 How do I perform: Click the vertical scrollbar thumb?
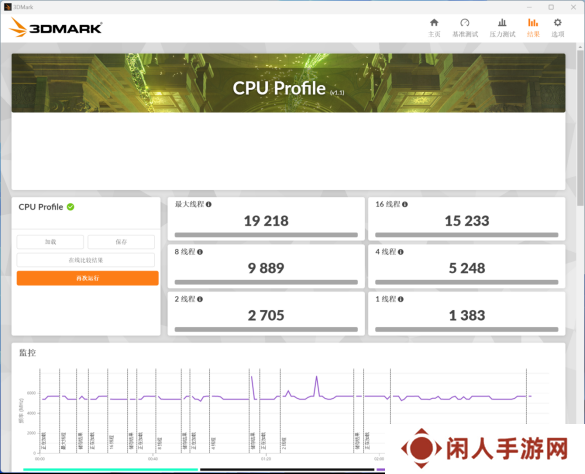click(580, 127)
